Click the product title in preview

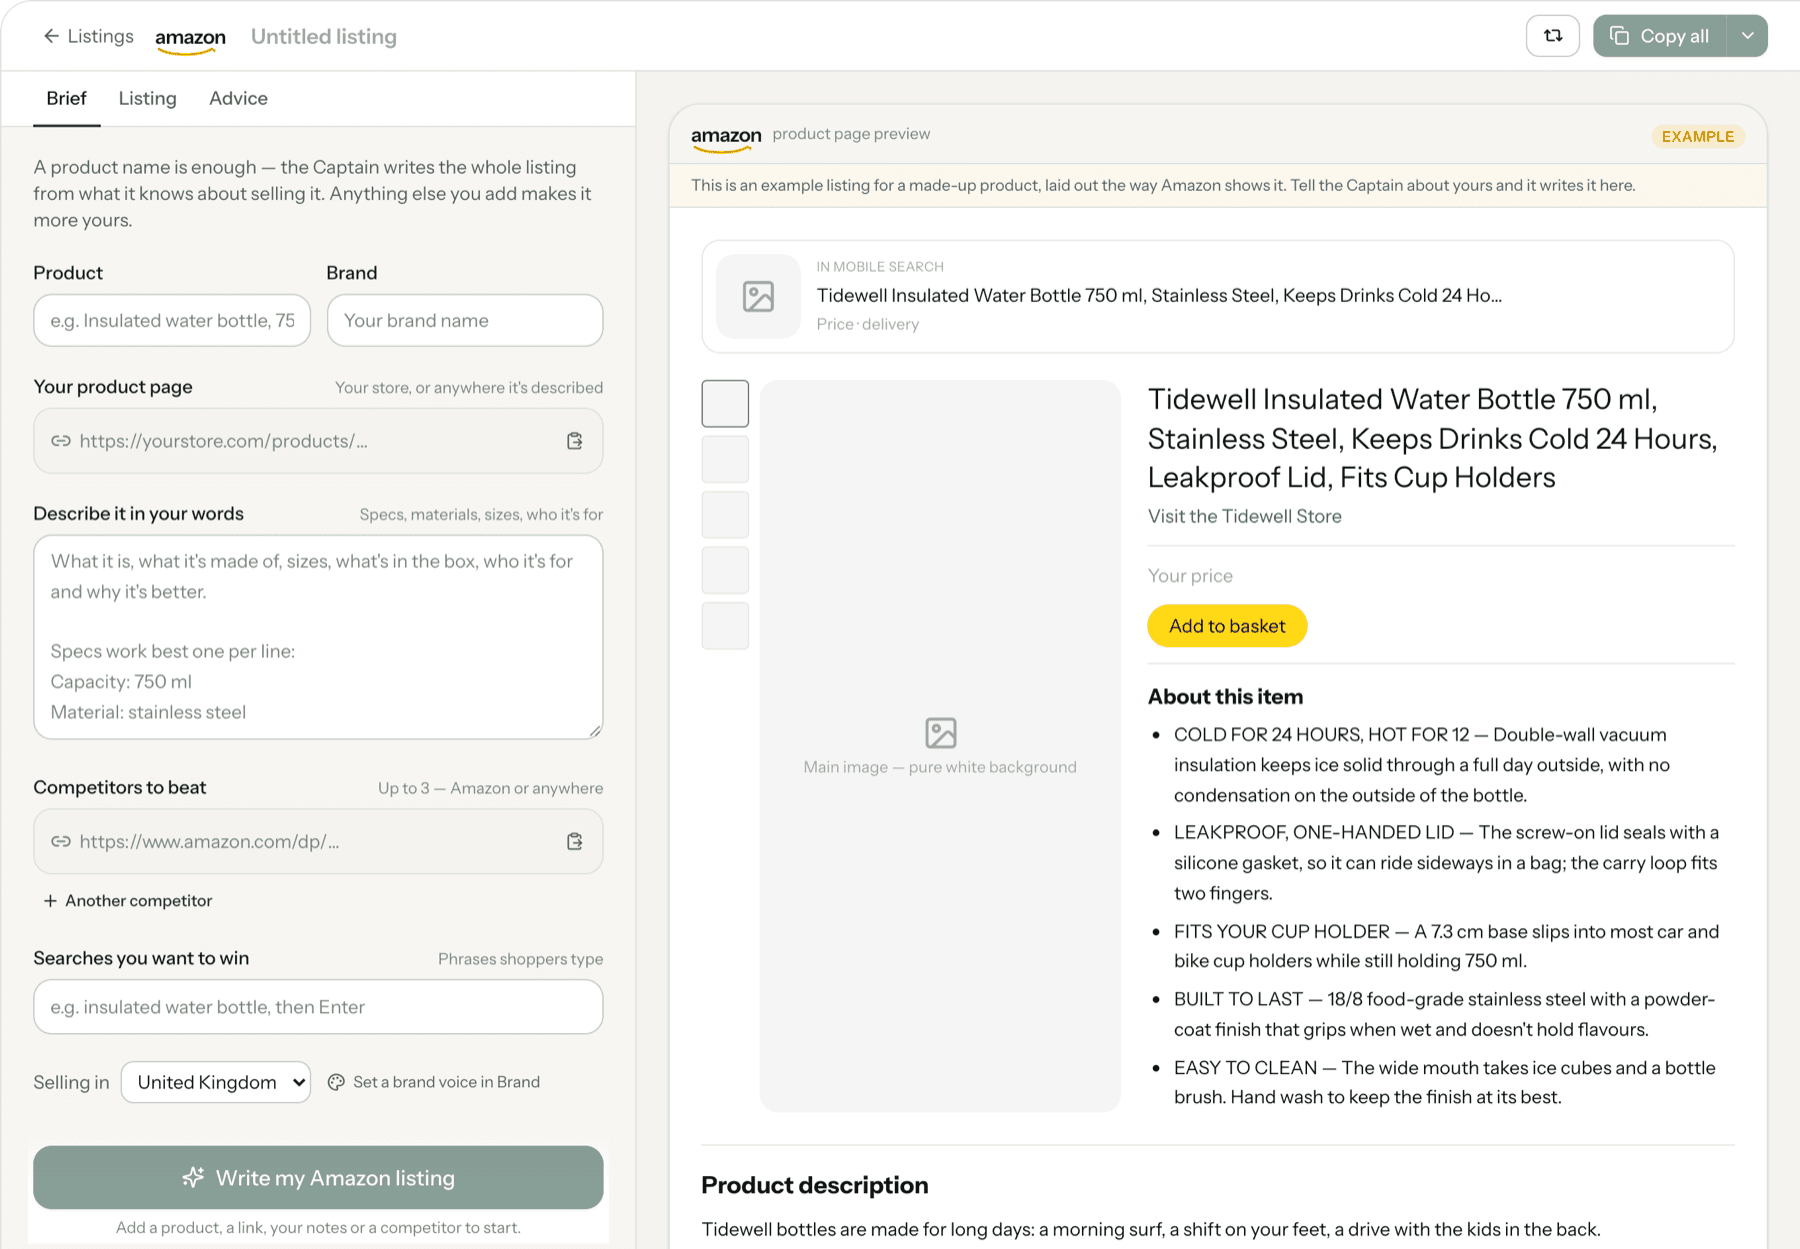pos(1433,438)
